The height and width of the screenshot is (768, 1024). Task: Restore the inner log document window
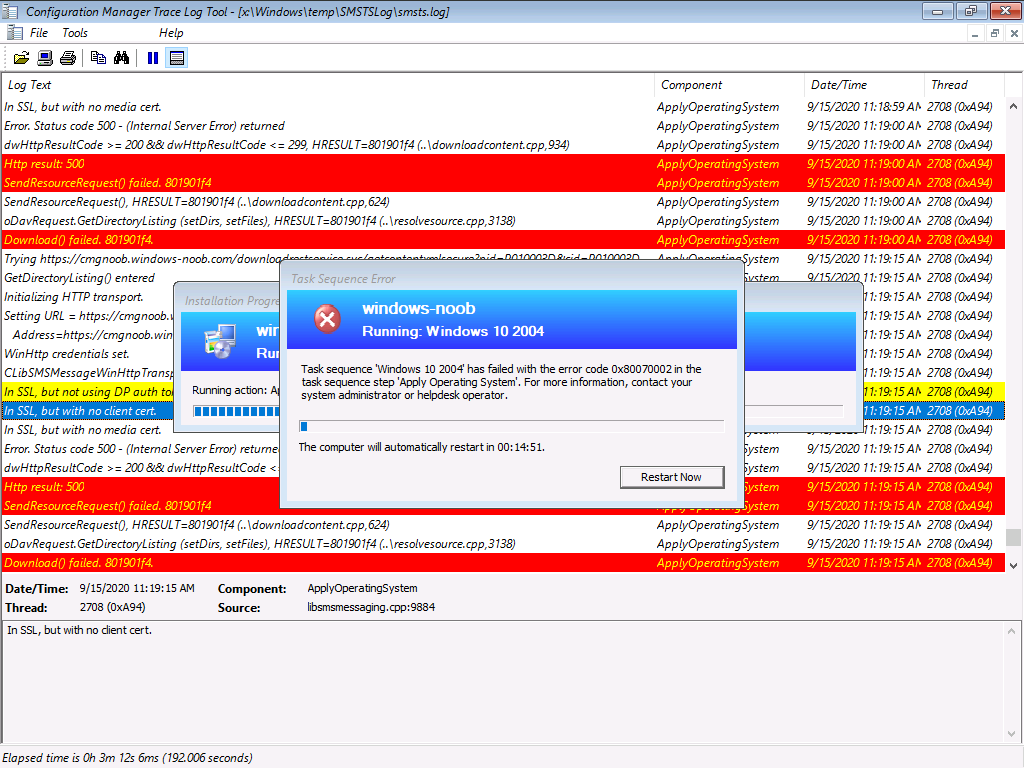pyautogui.click(x=995, y=33)
